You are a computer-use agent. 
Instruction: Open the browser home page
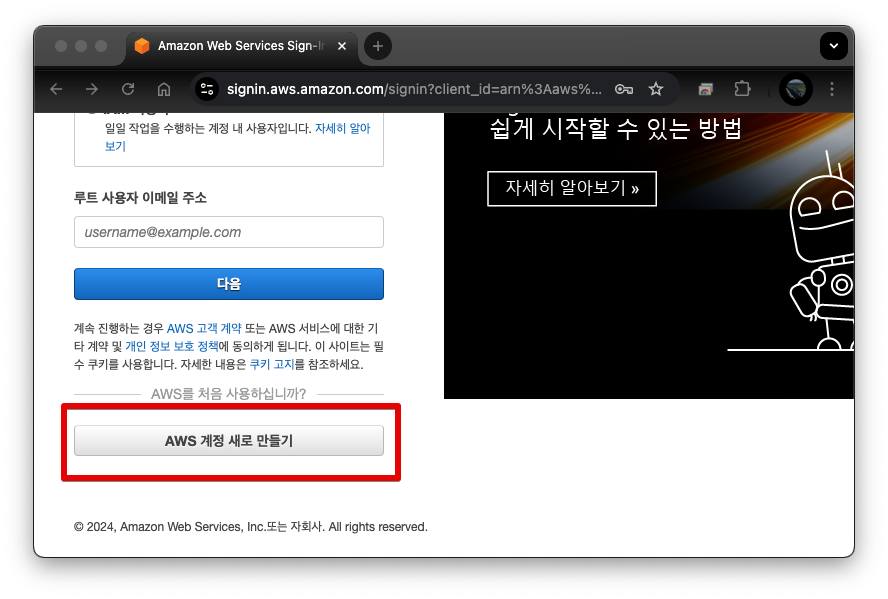pos(164,89)
